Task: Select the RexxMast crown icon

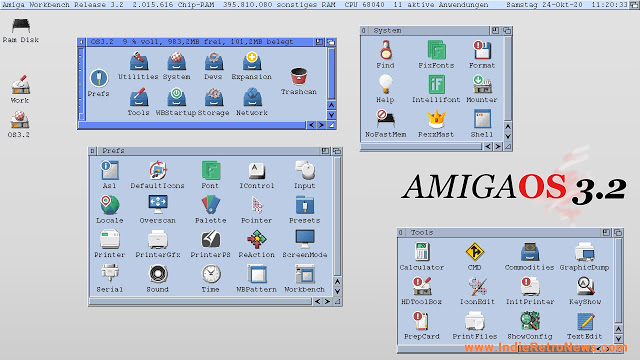Action: click(436, 119)
